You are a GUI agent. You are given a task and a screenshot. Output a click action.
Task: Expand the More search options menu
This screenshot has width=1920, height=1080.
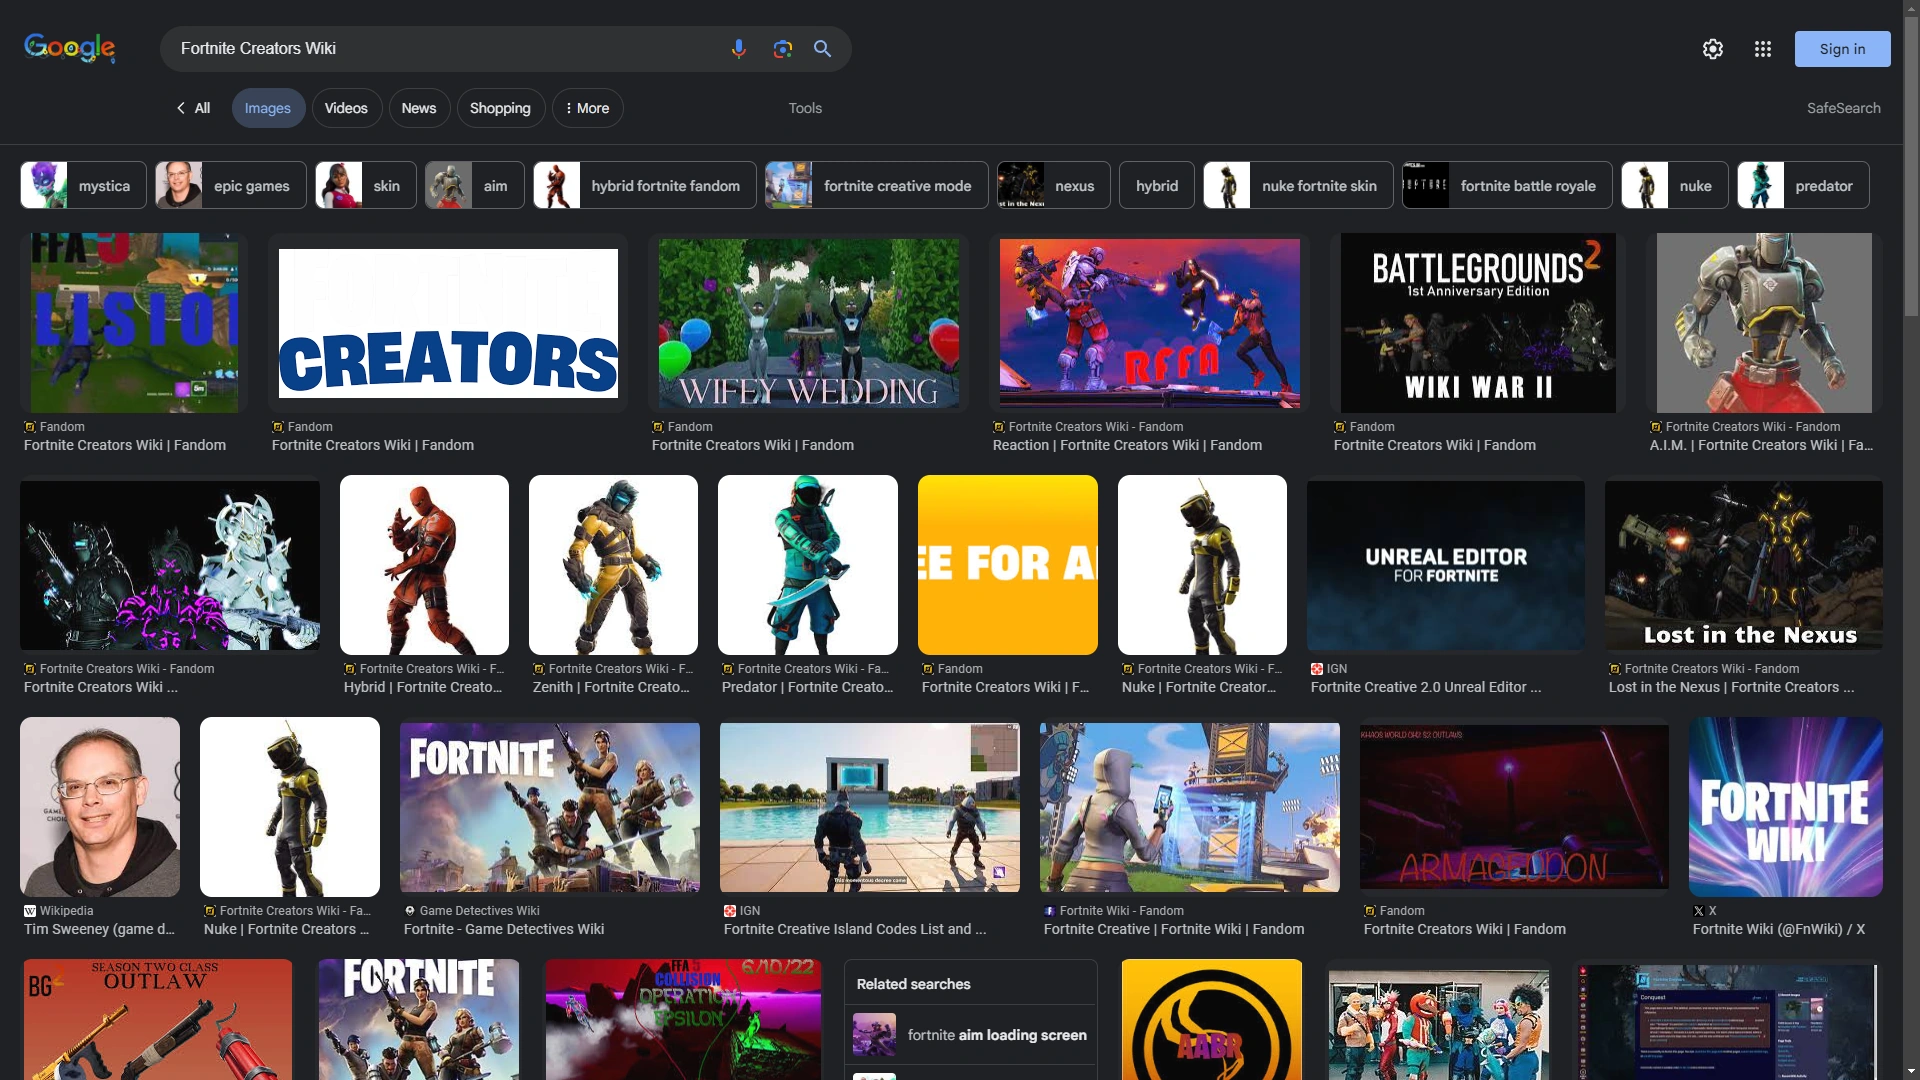click(x=587, y=108)
